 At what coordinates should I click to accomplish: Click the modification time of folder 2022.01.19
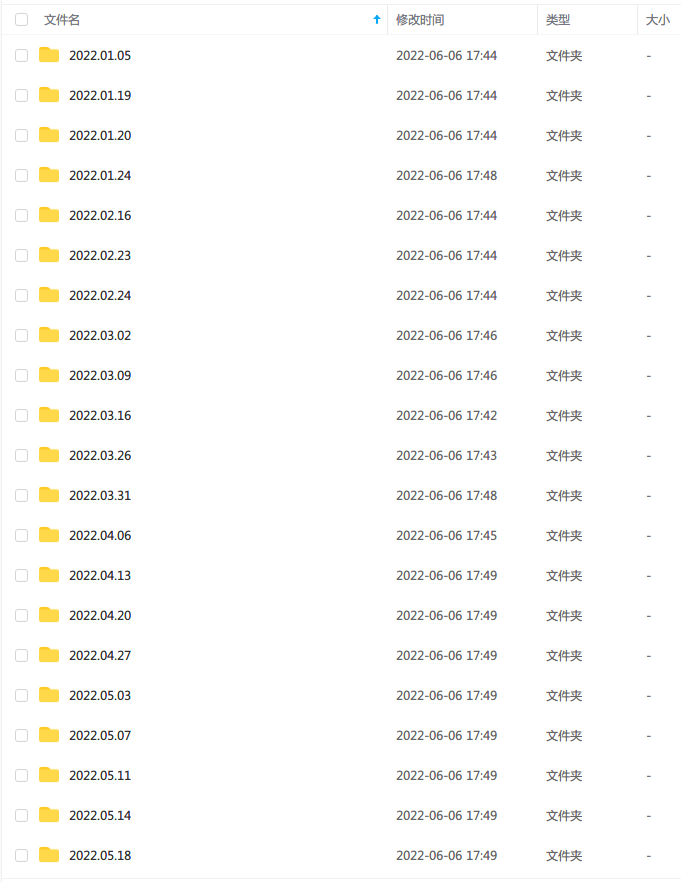point(446,95)
